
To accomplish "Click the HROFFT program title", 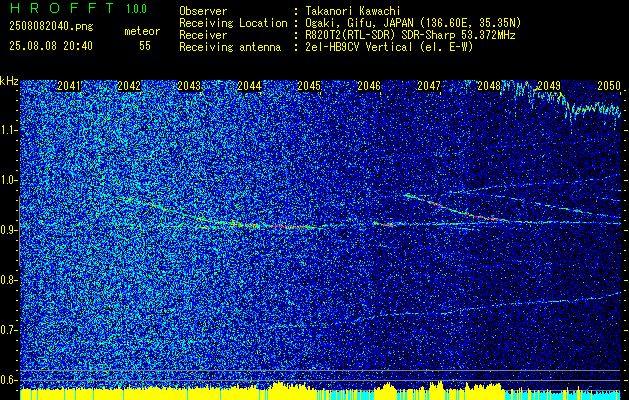I will click(62, 8).
